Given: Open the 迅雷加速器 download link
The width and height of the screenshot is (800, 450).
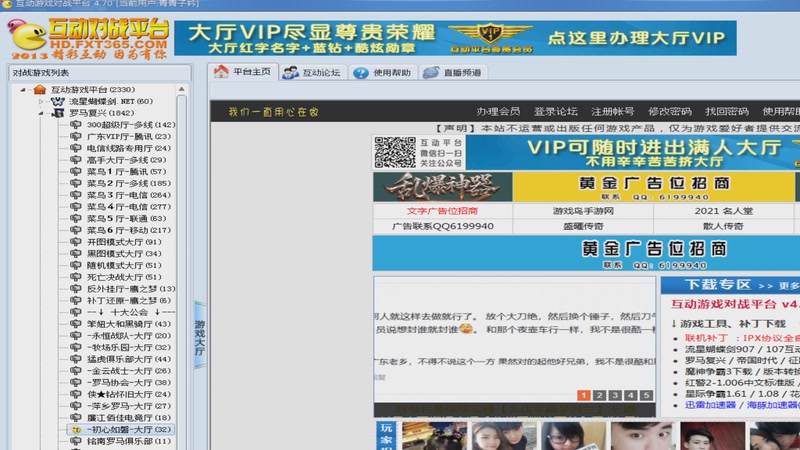Looking at the screenshot, I should point(710,405).
